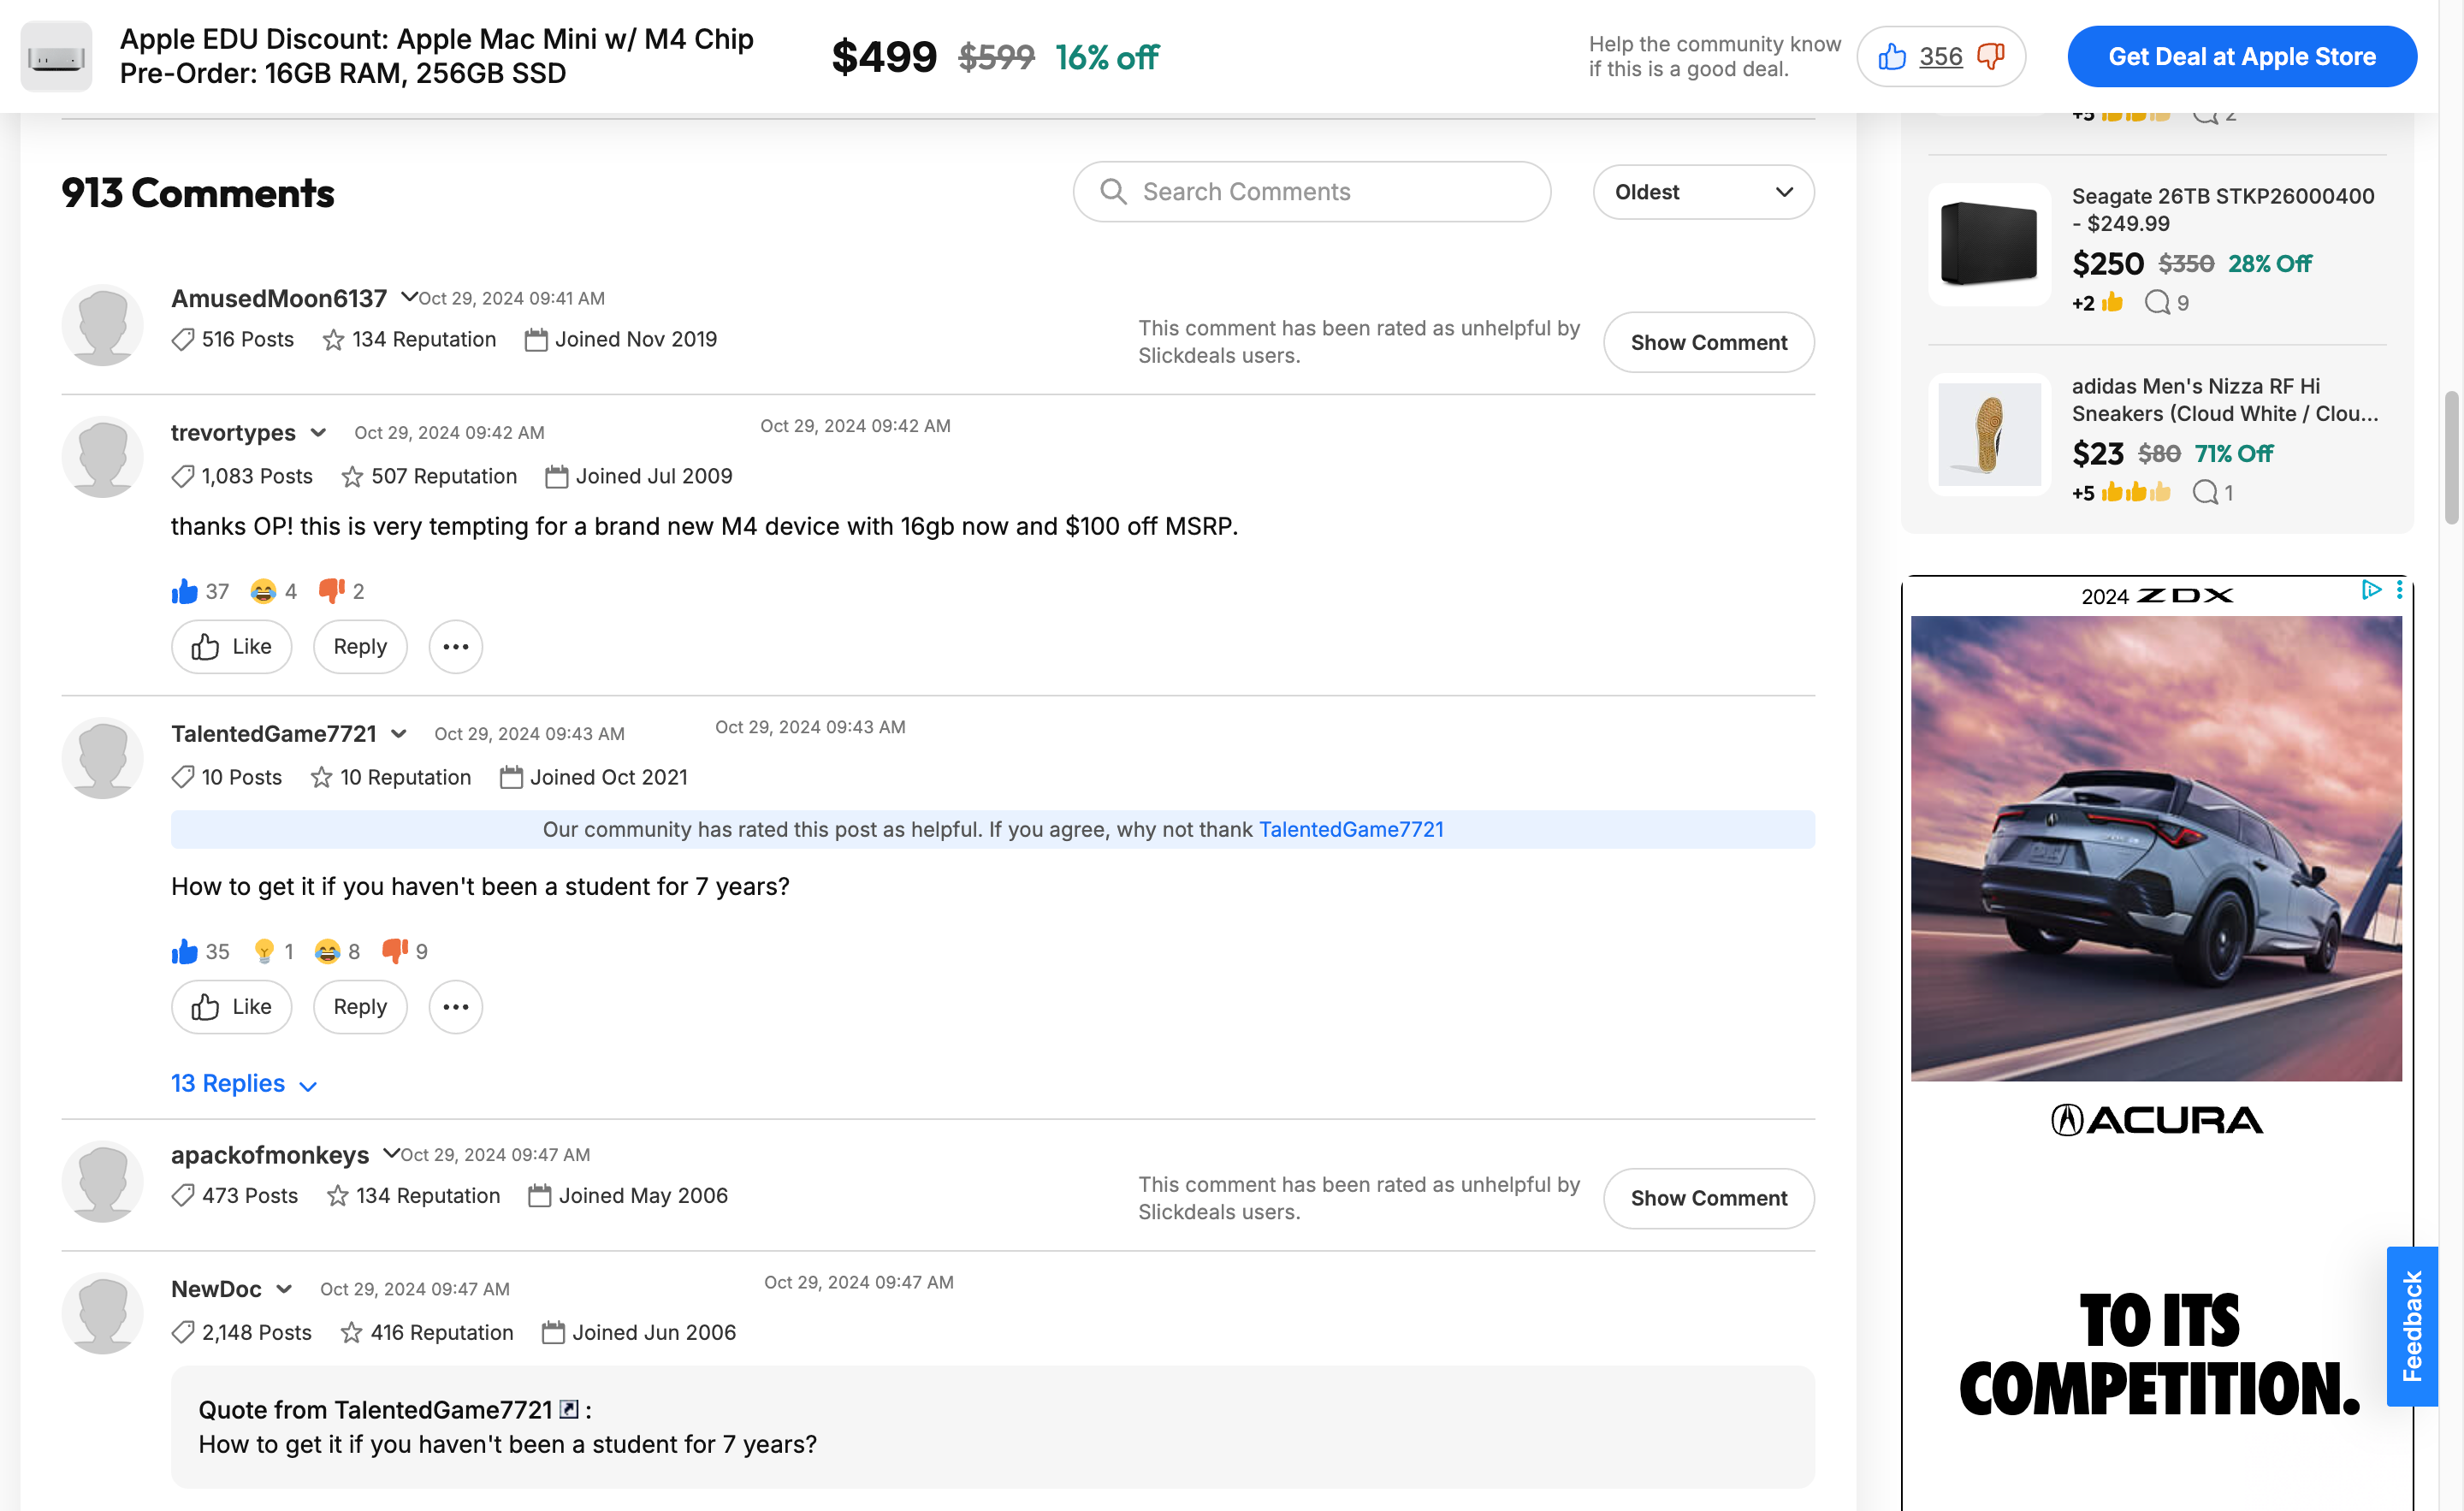Expand AmusedMoon6137 user menu chevron
The height and width of the screenshot is (1511, 2464).
click(x=409, y=297)
